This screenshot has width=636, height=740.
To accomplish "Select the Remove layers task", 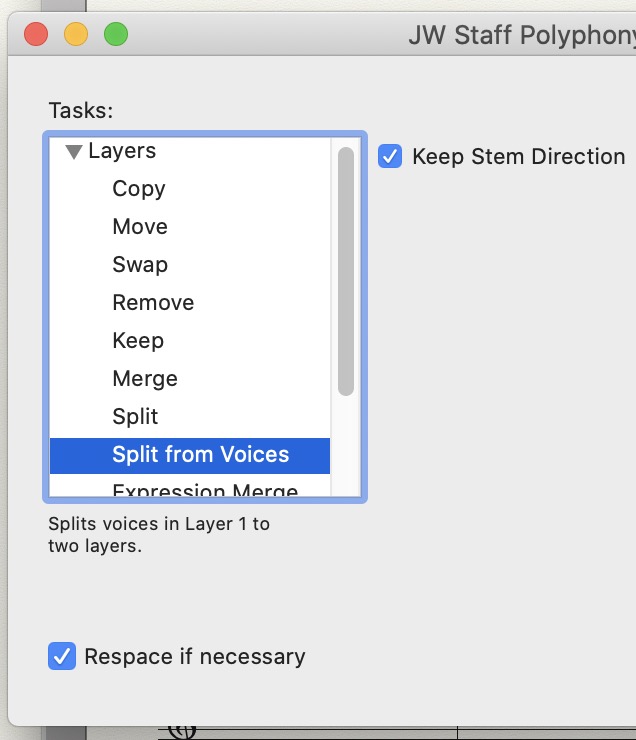I will coord(153,303).
